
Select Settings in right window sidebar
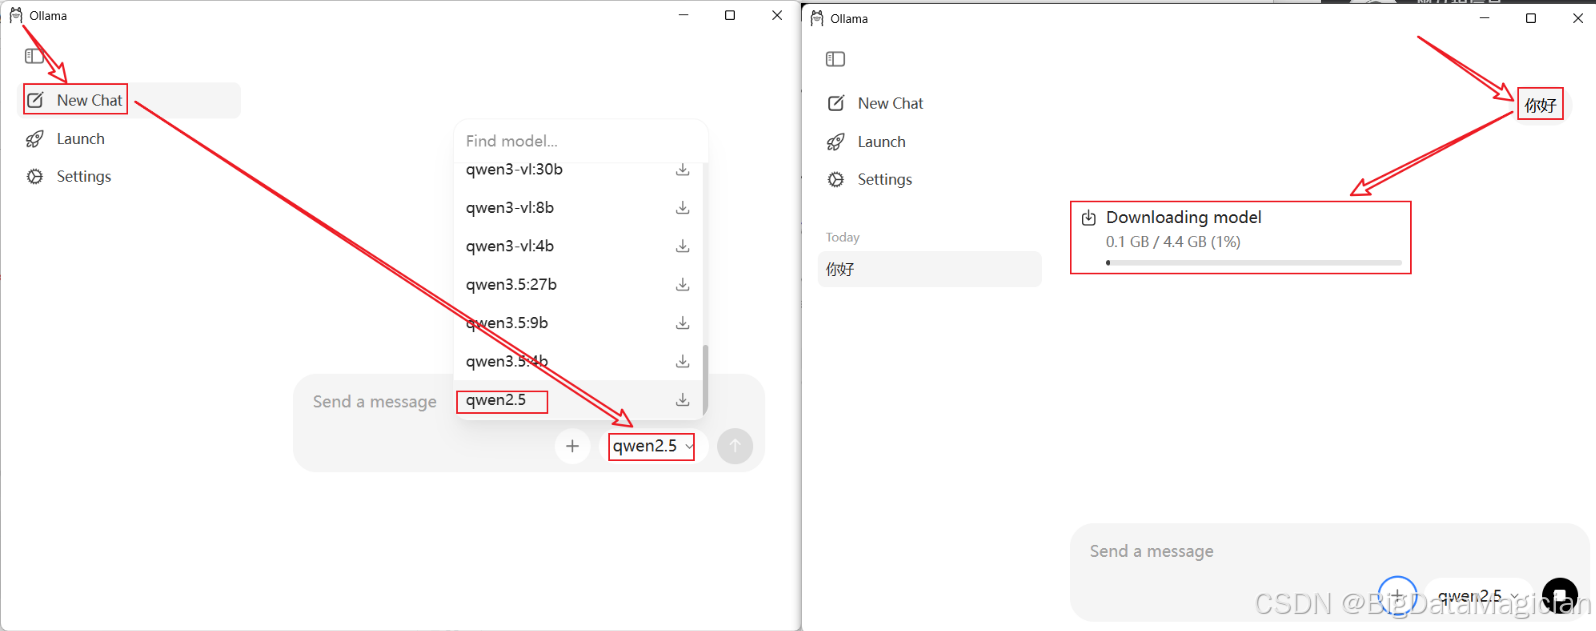pyautogui.click(x=930, y=179)
